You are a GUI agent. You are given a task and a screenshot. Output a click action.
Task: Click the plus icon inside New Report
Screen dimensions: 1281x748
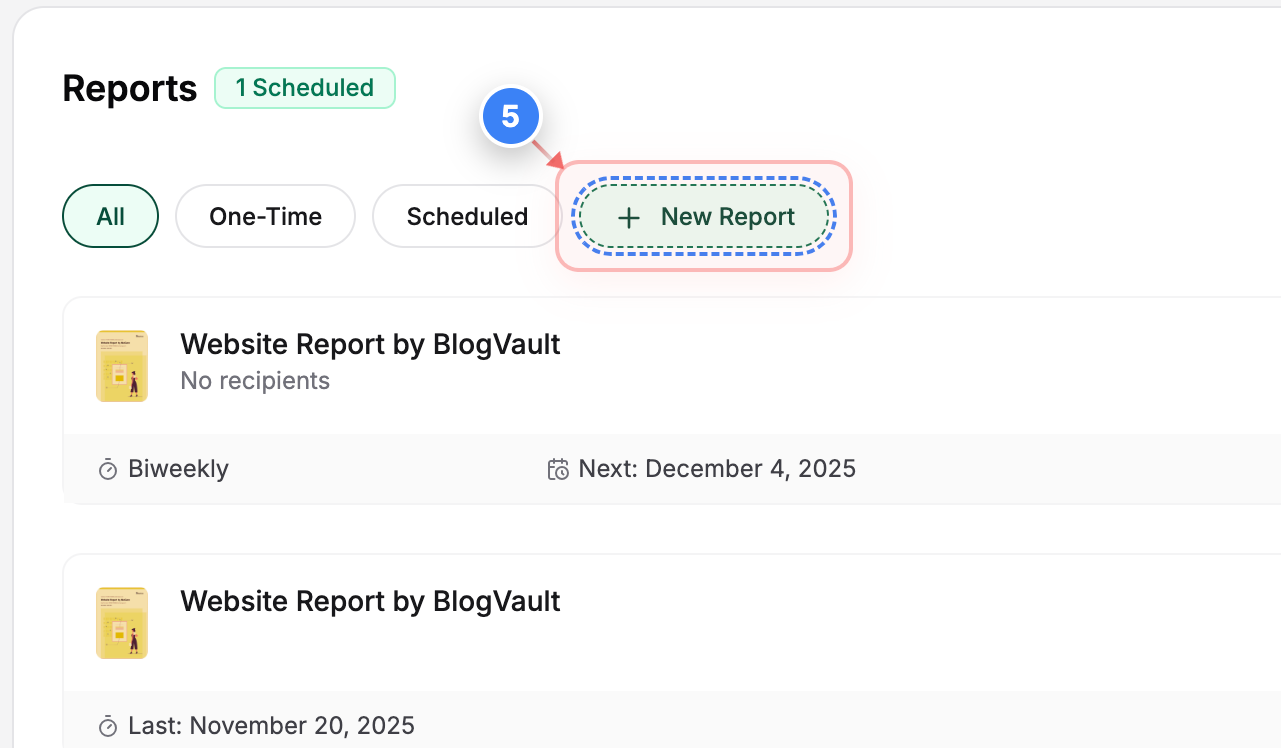tap(628, 217)
